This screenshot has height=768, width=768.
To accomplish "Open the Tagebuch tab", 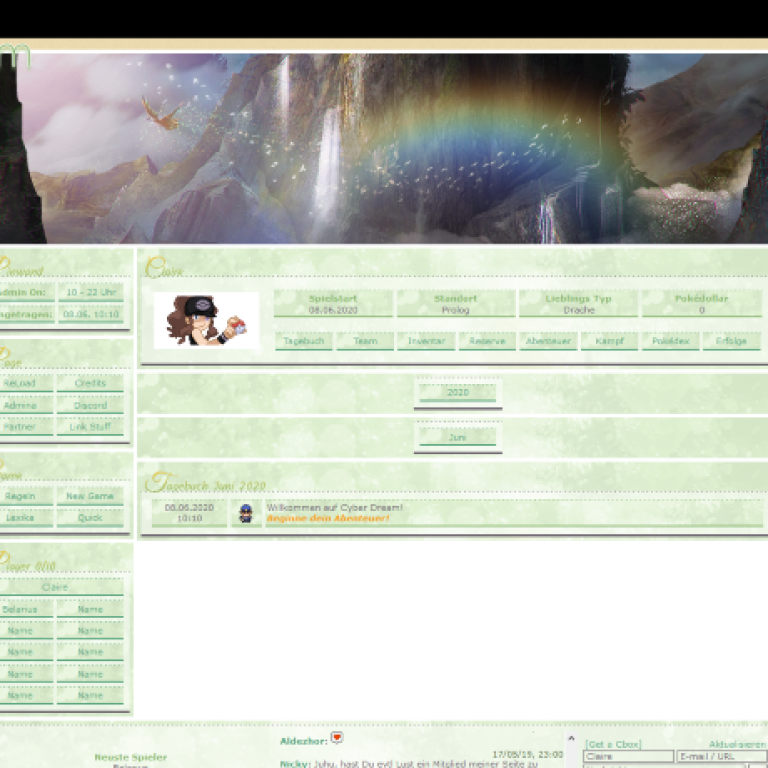I will click(303, 341).
